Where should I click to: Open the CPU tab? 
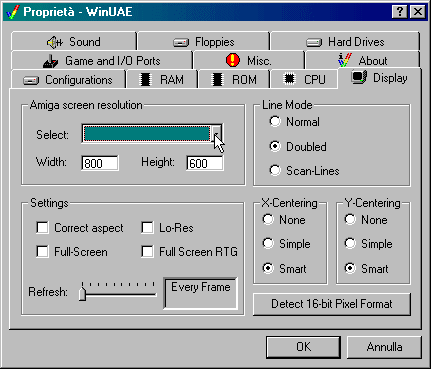coord(304,80)
